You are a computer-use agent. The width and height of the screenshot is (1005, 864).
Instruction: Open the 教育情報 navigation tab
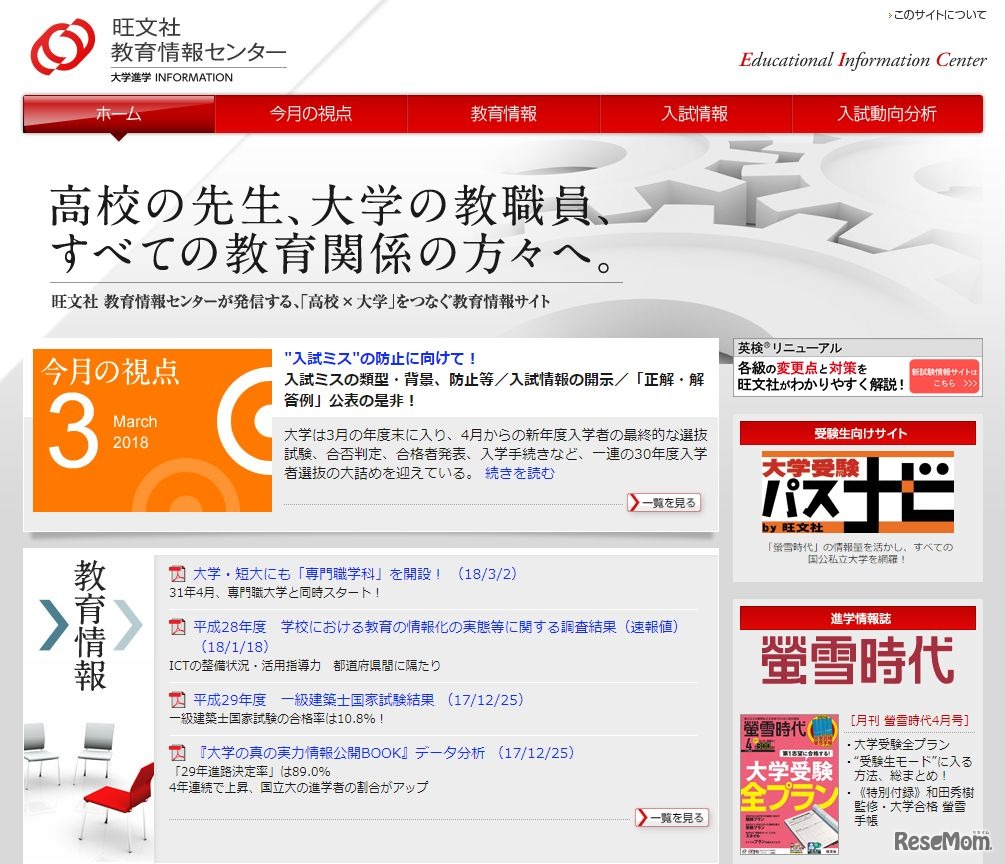503,114
